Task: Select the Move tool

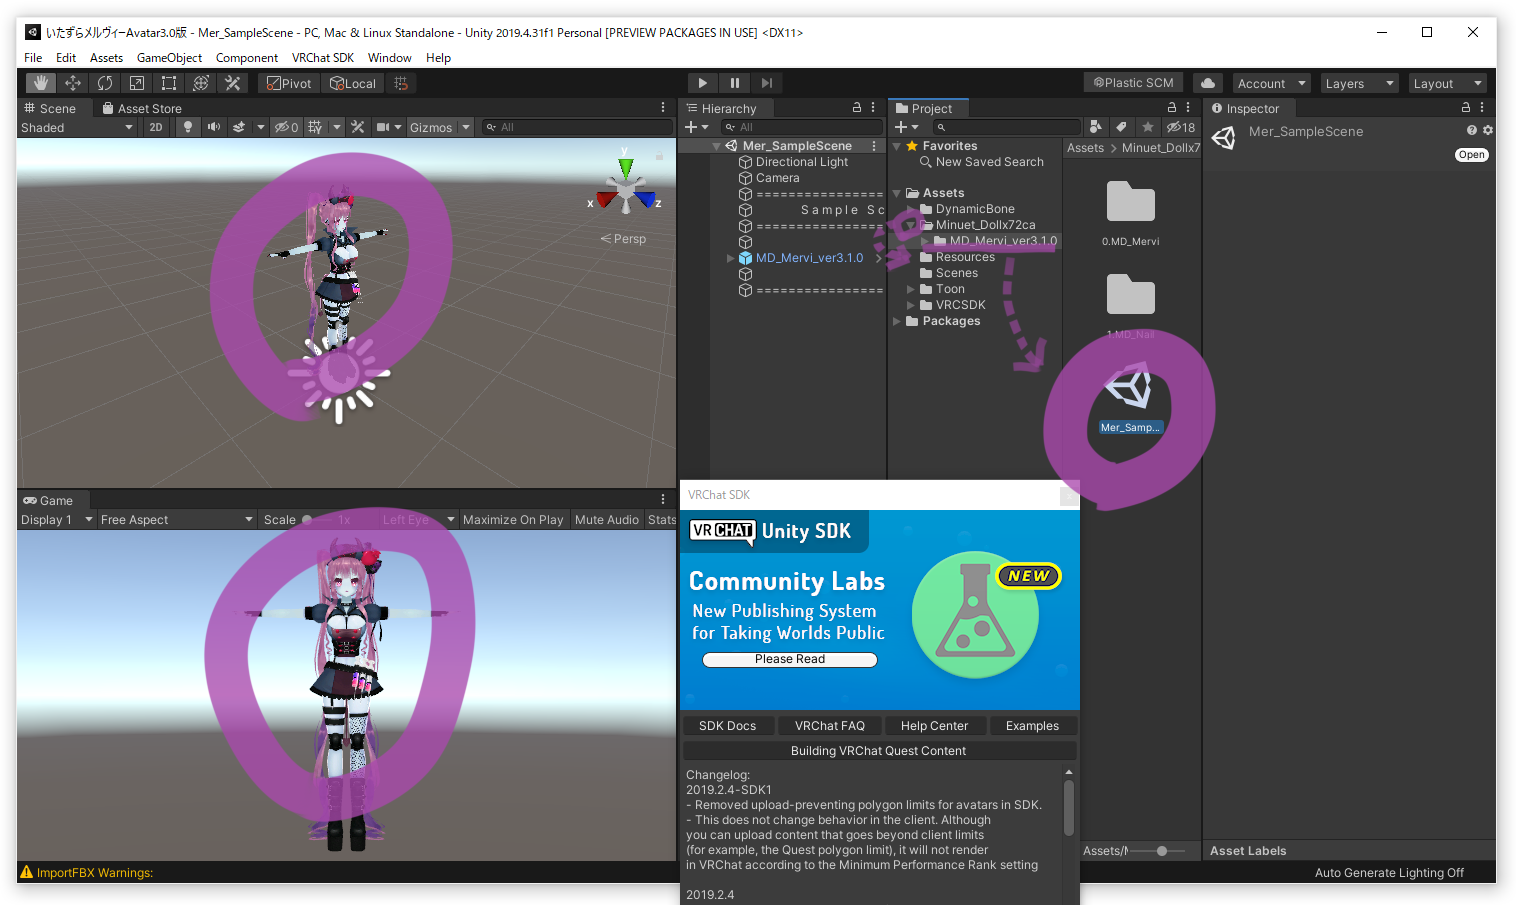Action: pos(72,83)
